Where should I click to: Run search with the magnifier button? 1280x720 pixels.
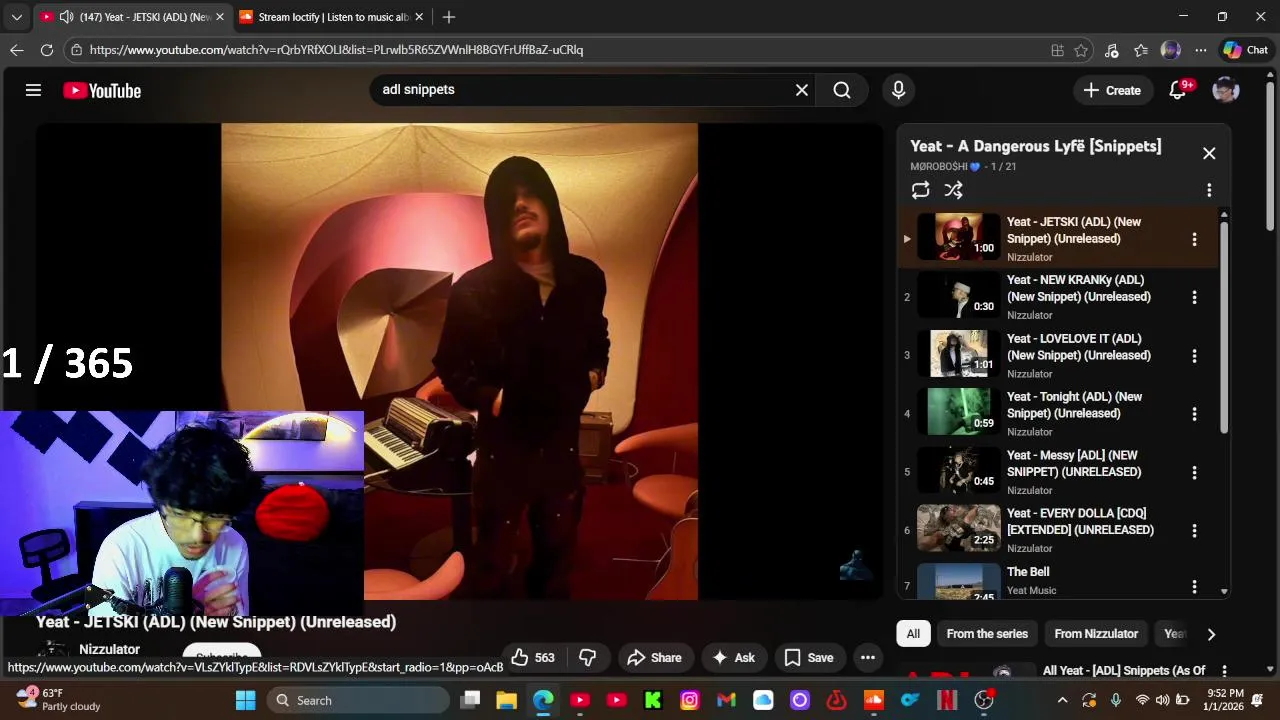(842, 90)
